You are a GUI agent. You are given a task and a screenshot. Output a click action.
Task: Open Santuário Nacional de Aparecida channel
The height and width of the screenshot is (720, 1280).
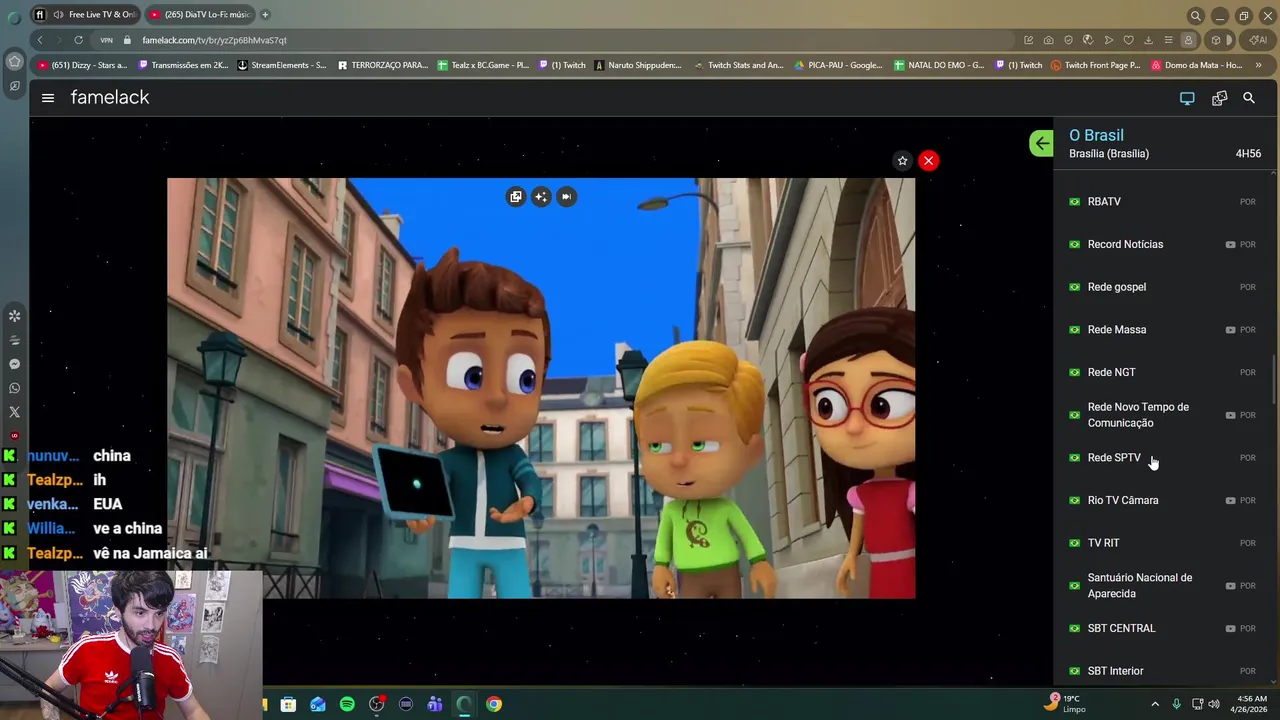point(1162,586)
